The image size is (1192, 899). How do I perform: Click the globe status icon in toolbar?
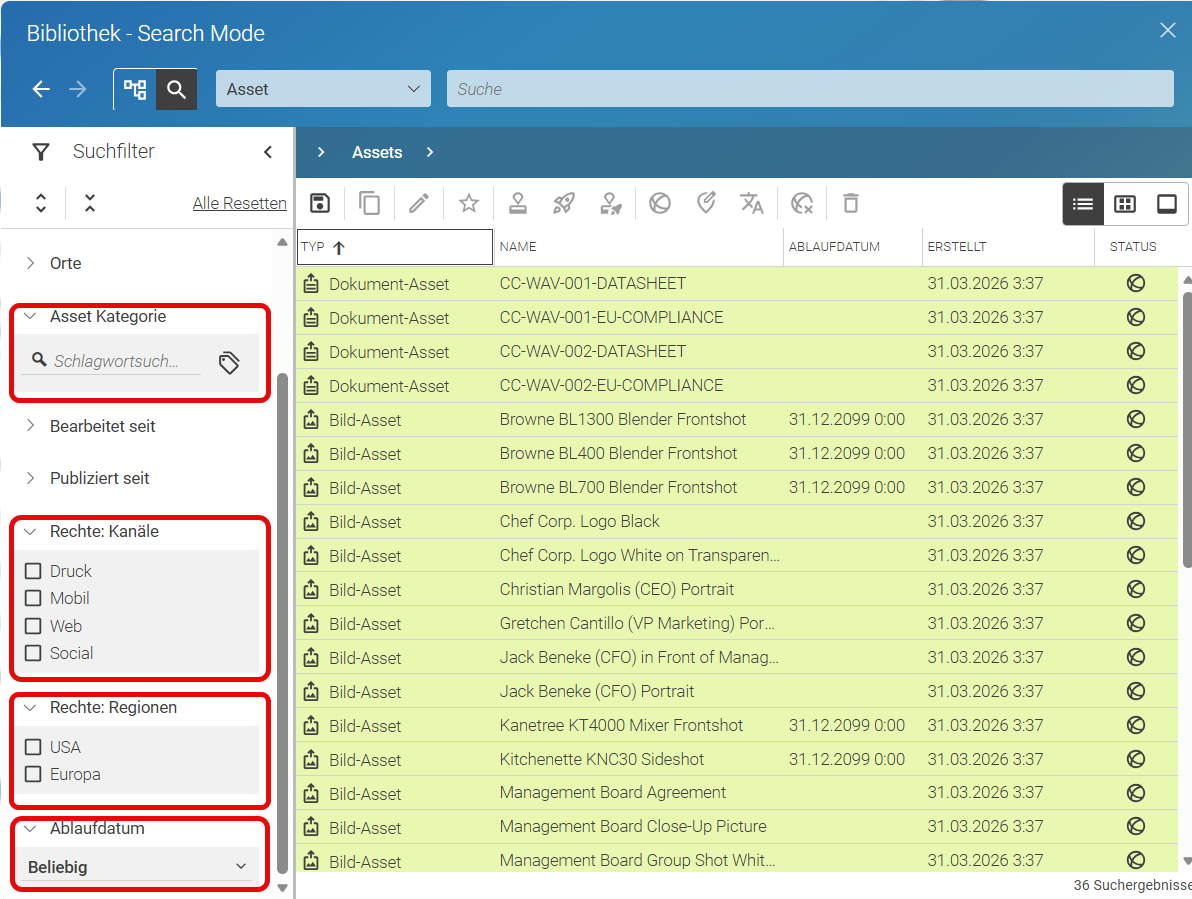[660, 203]
